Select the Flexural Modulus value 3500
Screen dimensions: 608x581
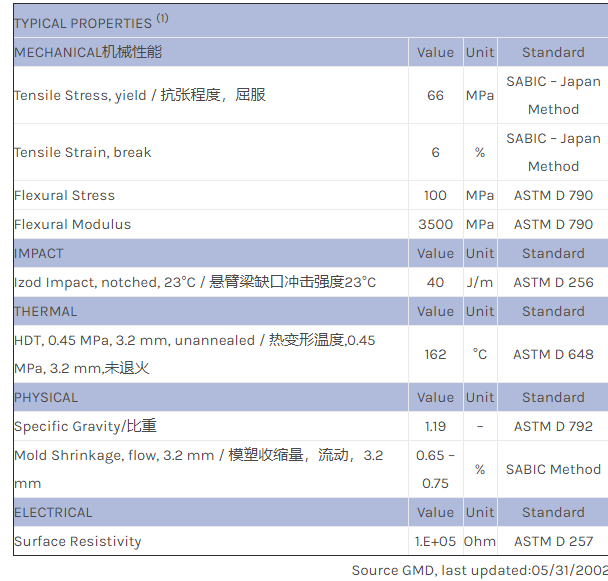(435, 224)
